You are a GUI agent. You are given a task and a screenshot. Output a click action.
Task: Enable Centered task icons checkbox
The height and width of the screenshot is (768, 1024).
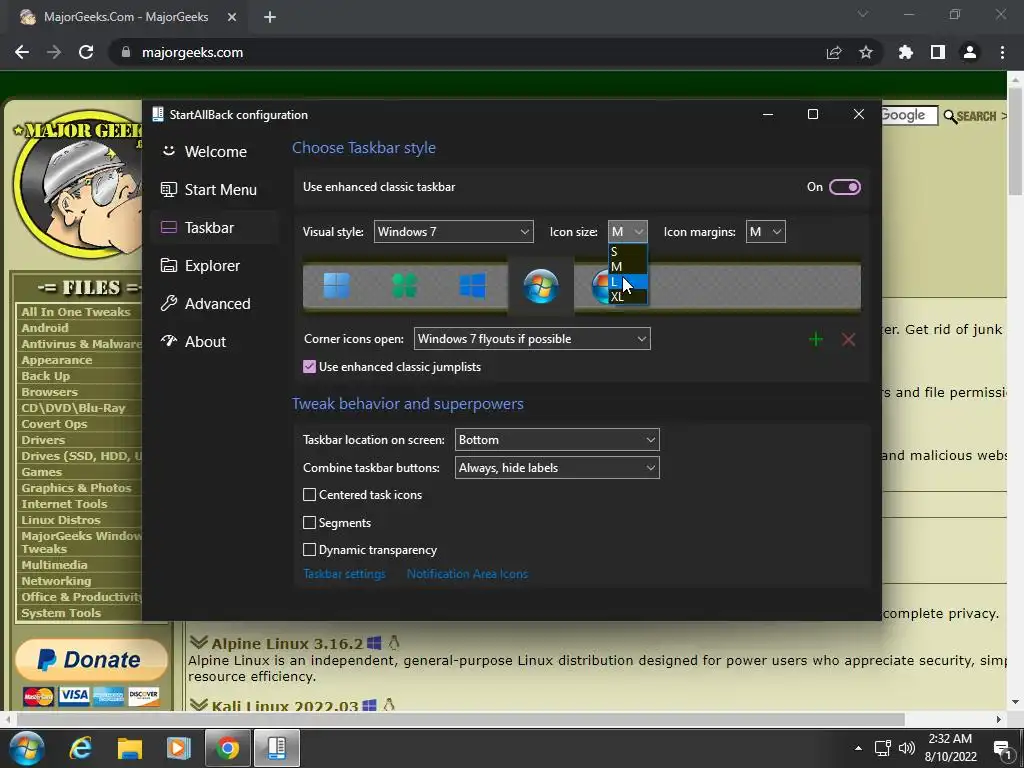pyautogui.click(x=310, y=494)
